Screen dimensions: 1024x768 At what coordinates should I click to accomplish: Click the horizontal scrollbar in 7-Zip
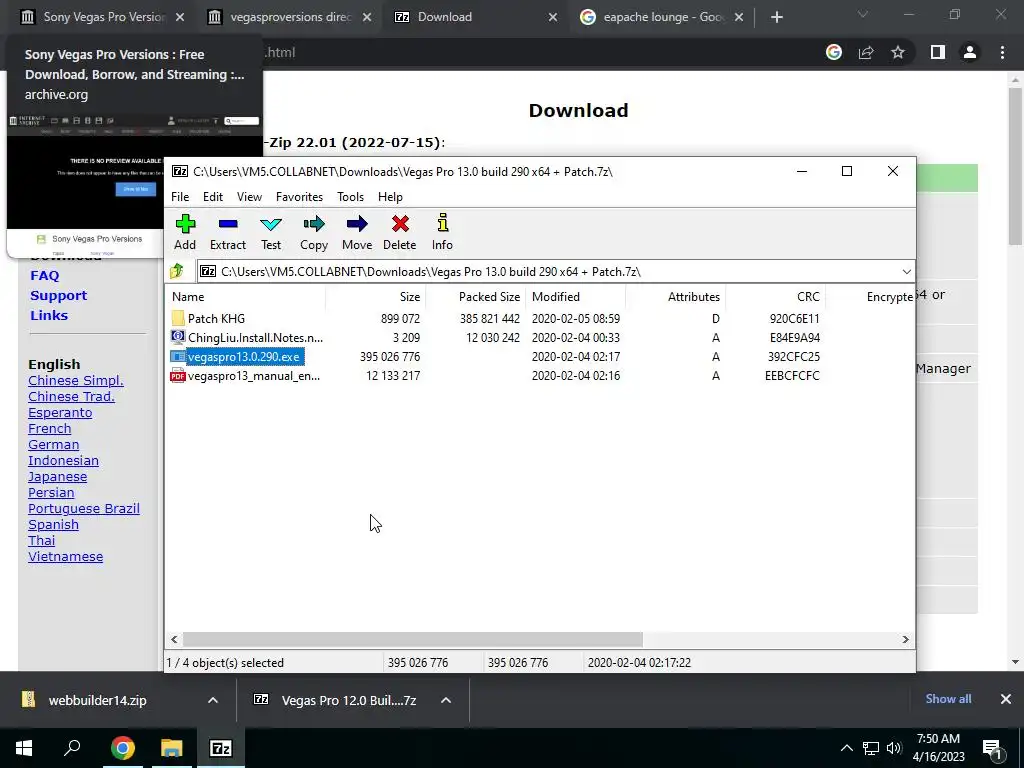click(x=413, y=639)
